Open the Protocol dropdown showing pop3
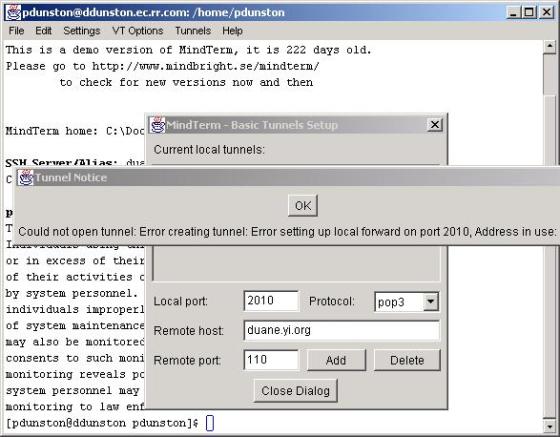 click(x=431, y=302)
